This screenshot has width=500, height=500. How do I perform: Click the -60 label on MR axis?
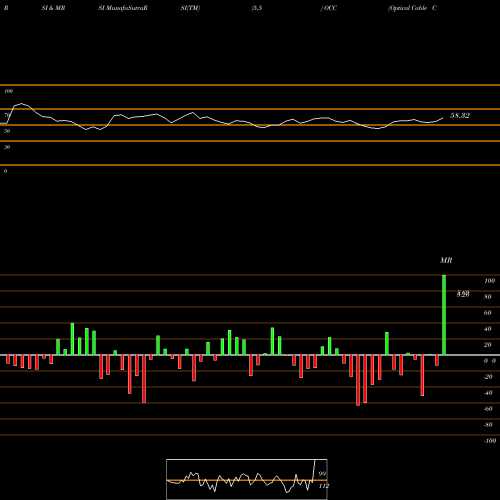(x=488, y=409)
